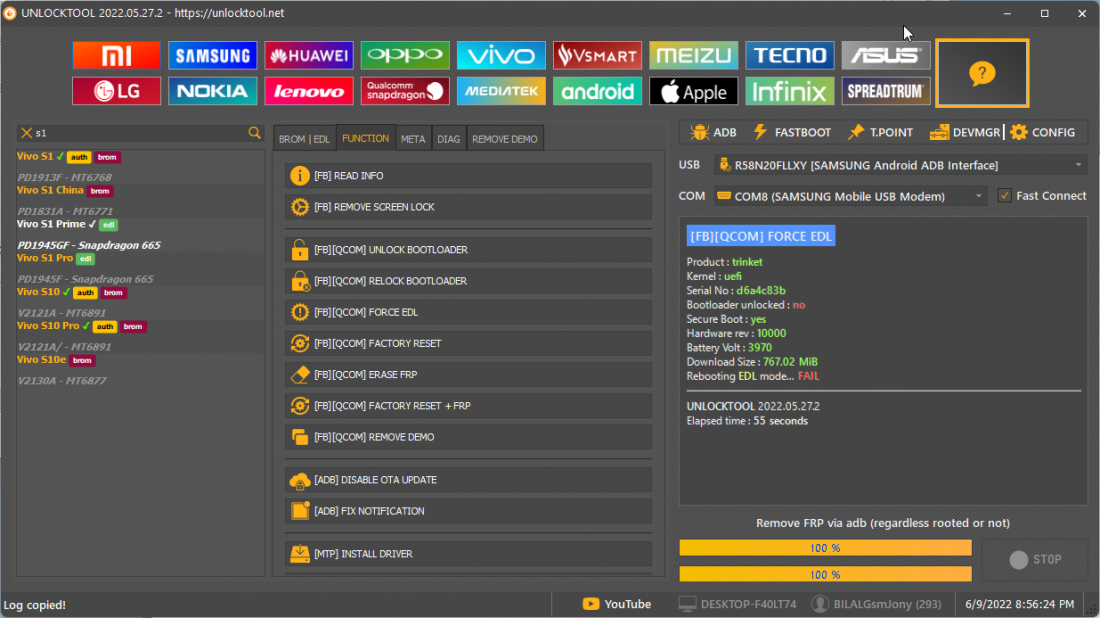Run [ADB] FIX NOTIFICATION
Screen dimensions: 1100x618
coord(468,511)
